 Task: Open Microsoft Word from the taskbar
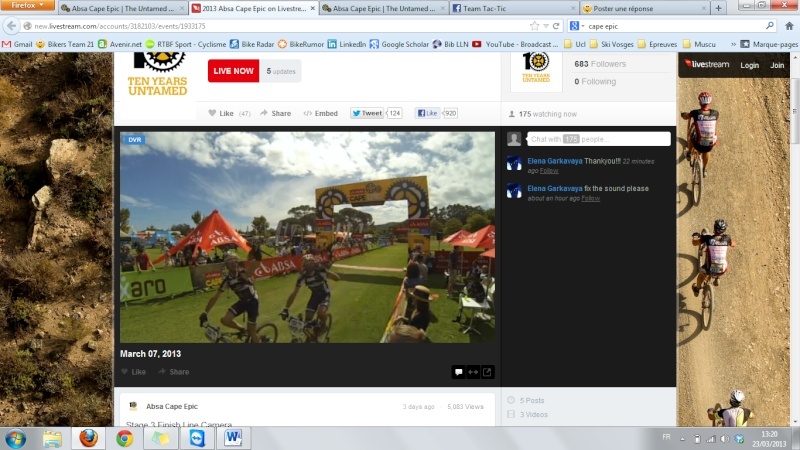(233, 438)
